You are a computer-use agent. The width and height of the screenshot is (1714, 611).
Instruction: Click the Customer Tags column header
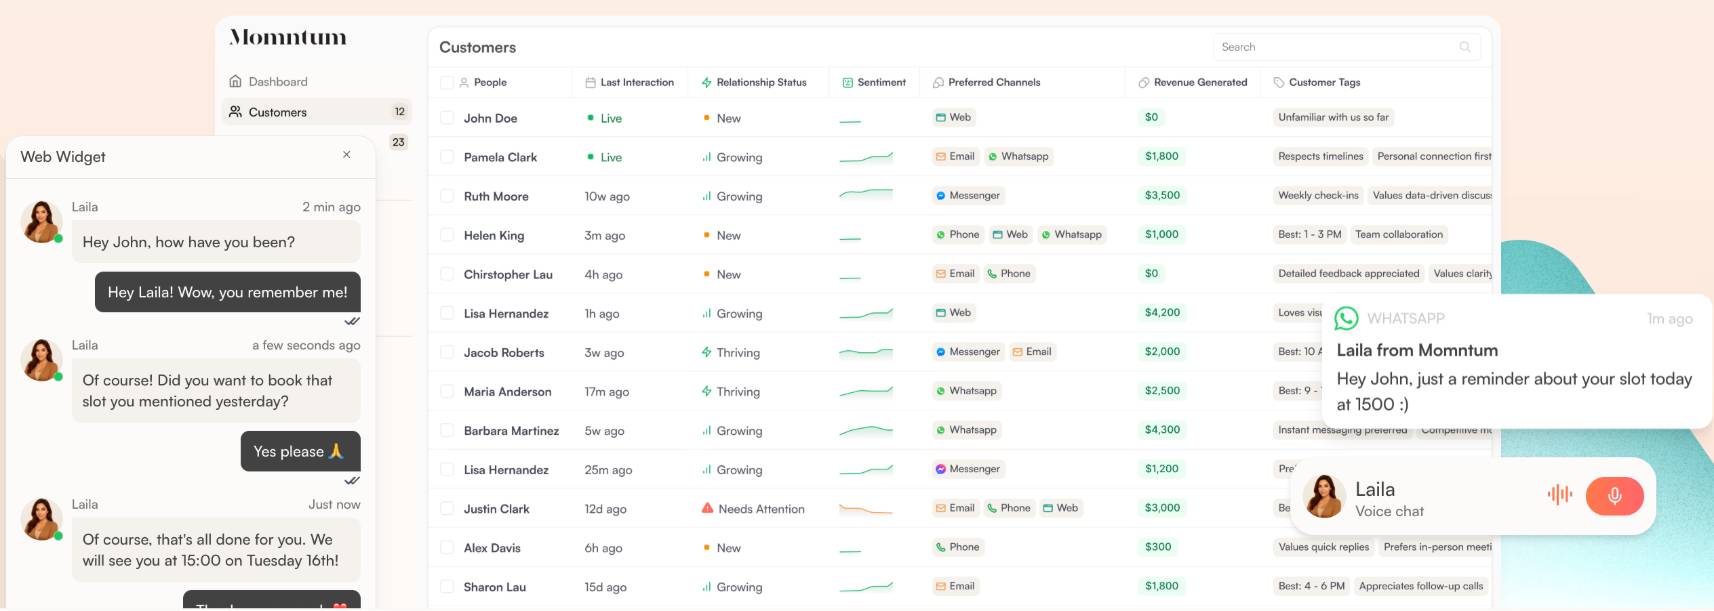1324,83
